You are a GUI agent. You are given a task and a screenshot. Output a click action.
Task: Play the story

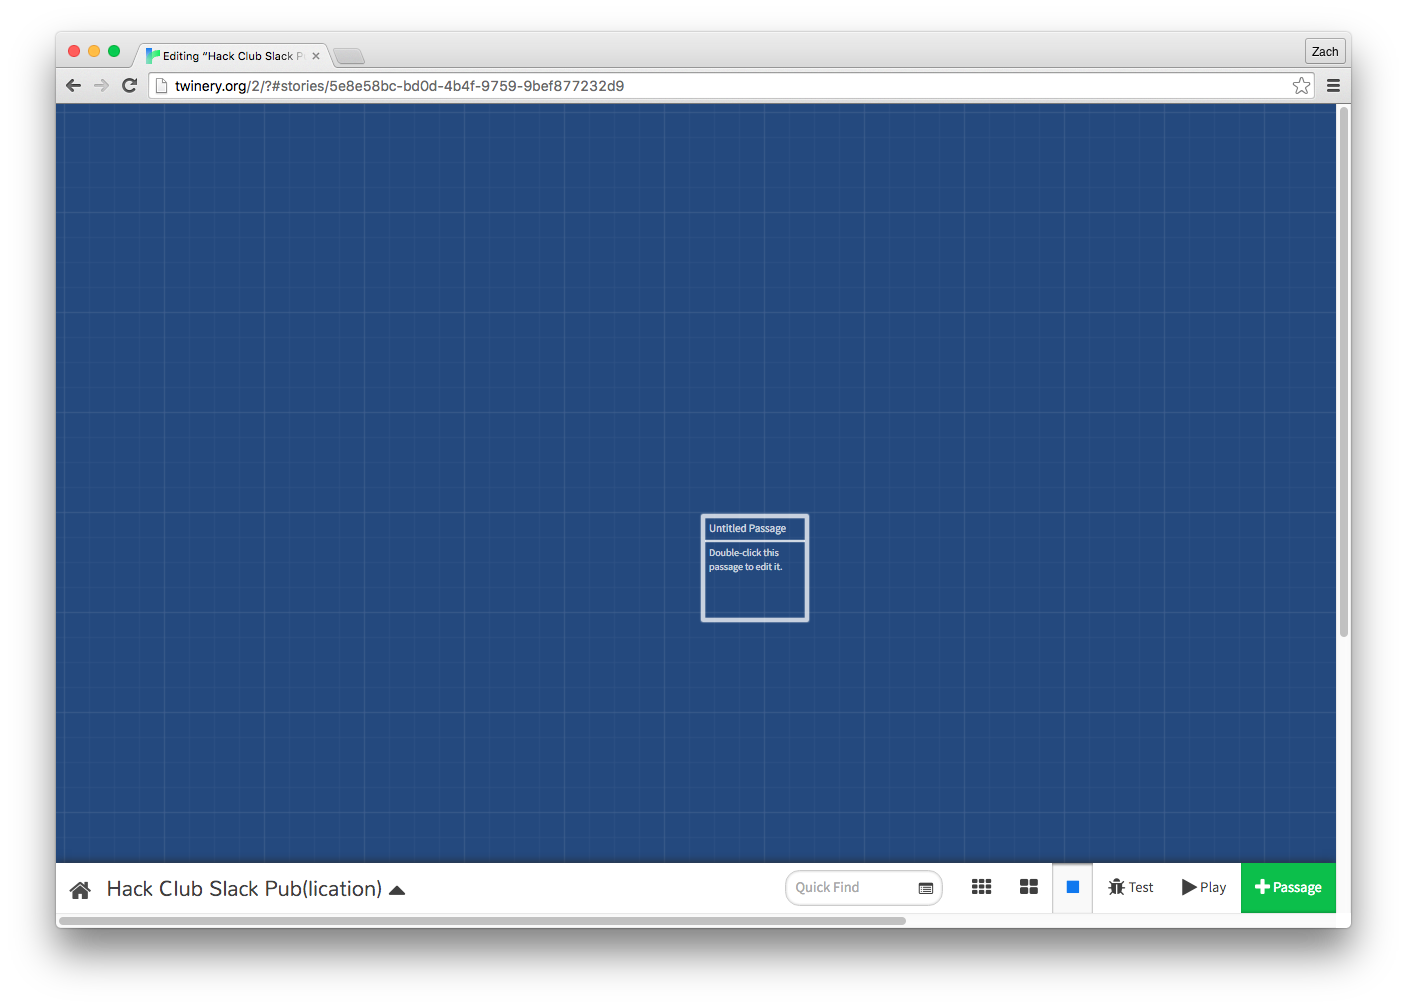coord(1203,887)
